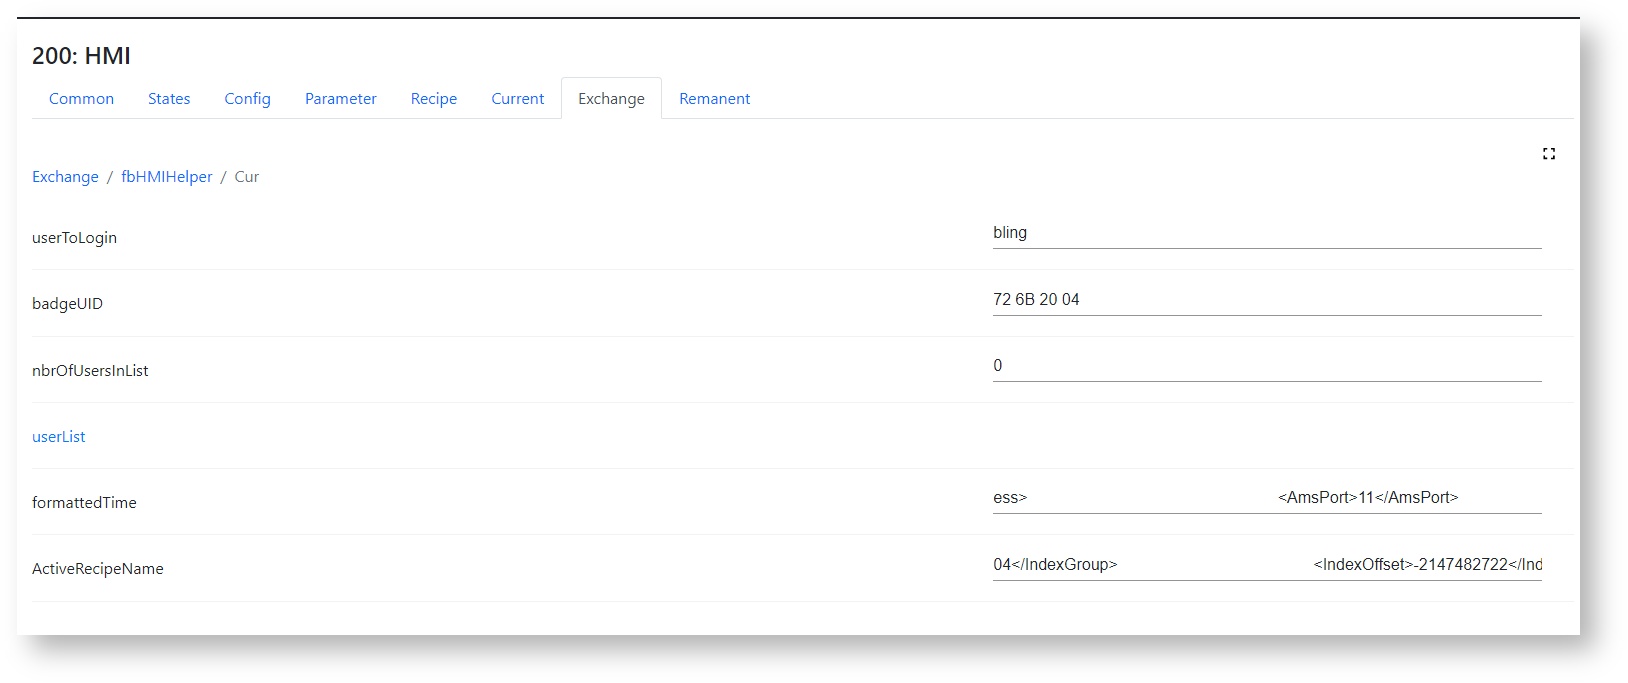The width and height of the screenshot is (1628, 683).
Task: Select the Parameter tab
Action: tap(340, 99)
